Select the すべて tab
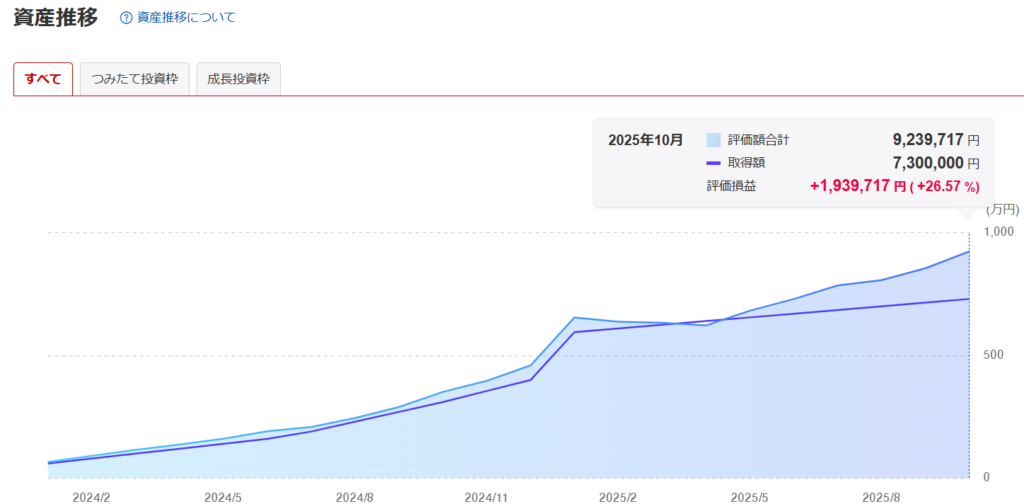 point(43,79)
